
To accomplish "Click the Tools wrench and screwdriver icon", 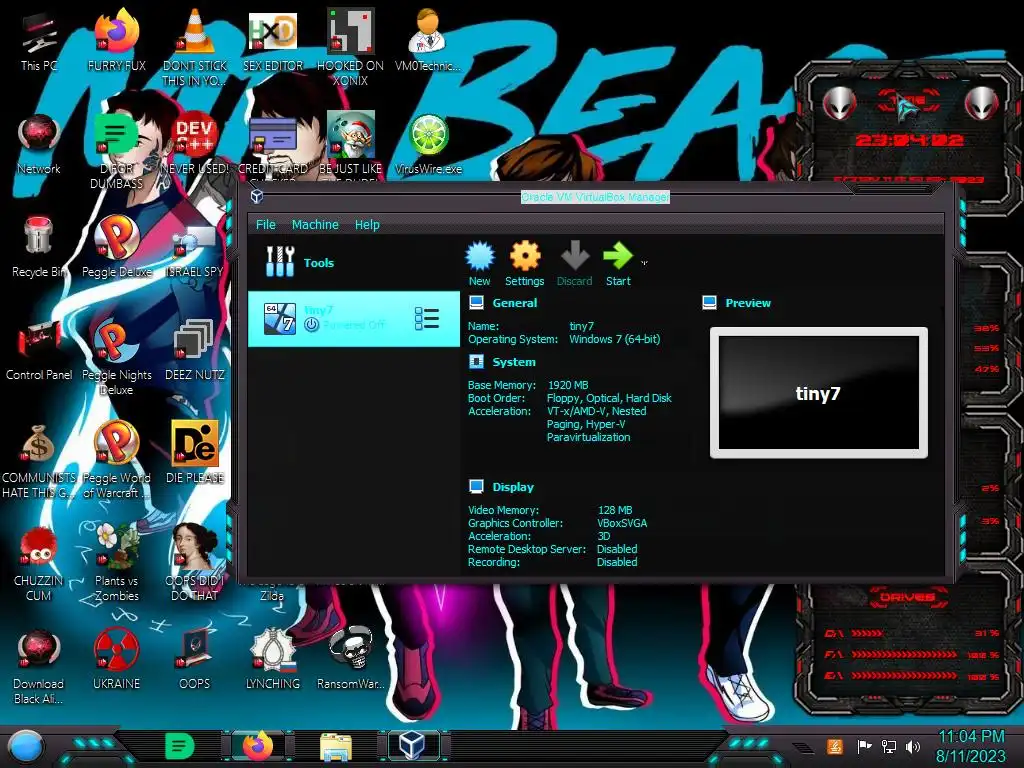I will [280, 261].
